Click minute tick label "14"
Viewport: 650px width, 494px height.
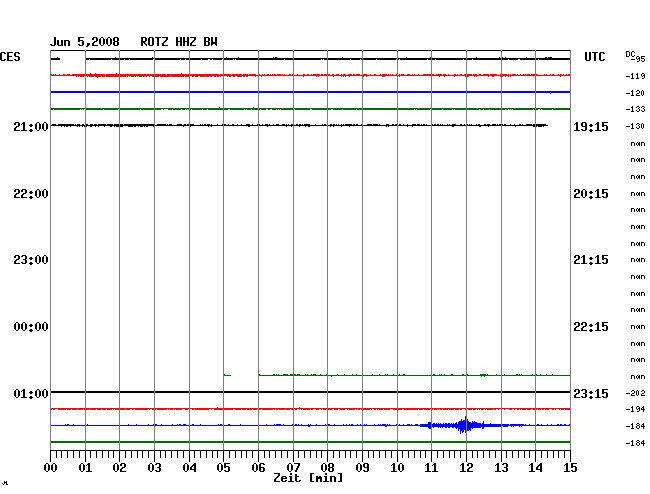pos(535,468)
